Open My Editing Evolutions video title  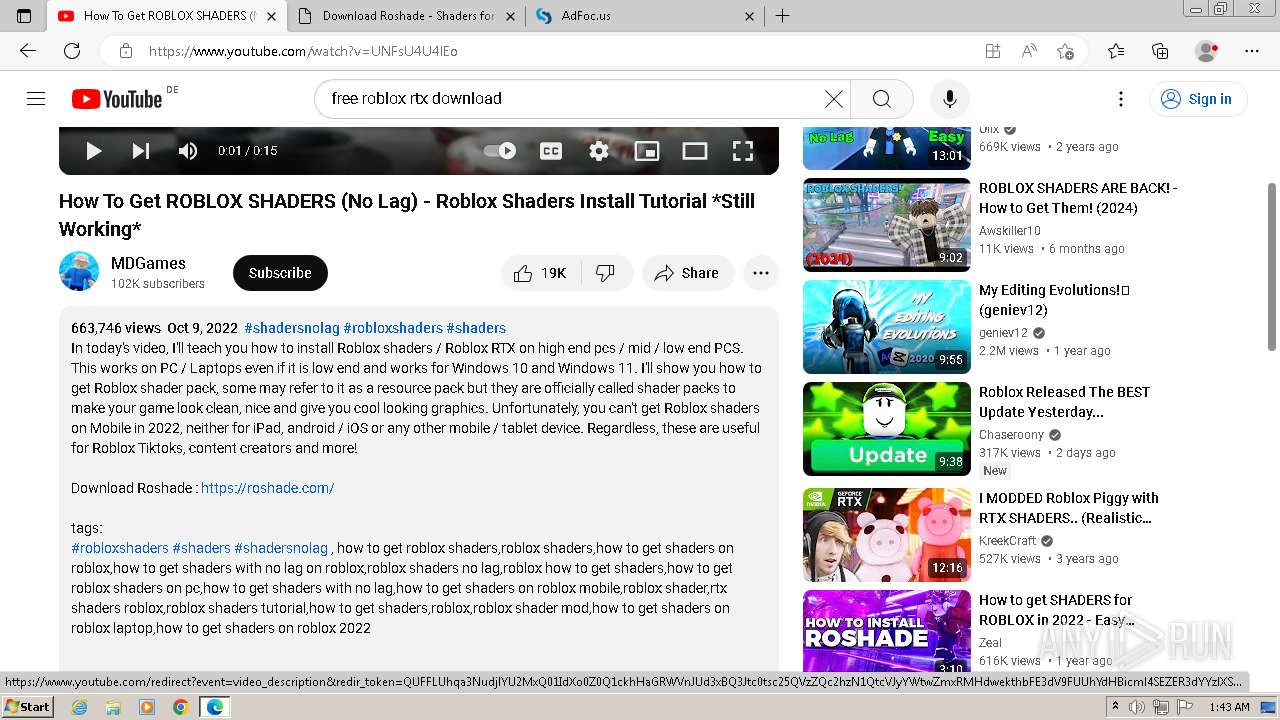[1055, 300]
